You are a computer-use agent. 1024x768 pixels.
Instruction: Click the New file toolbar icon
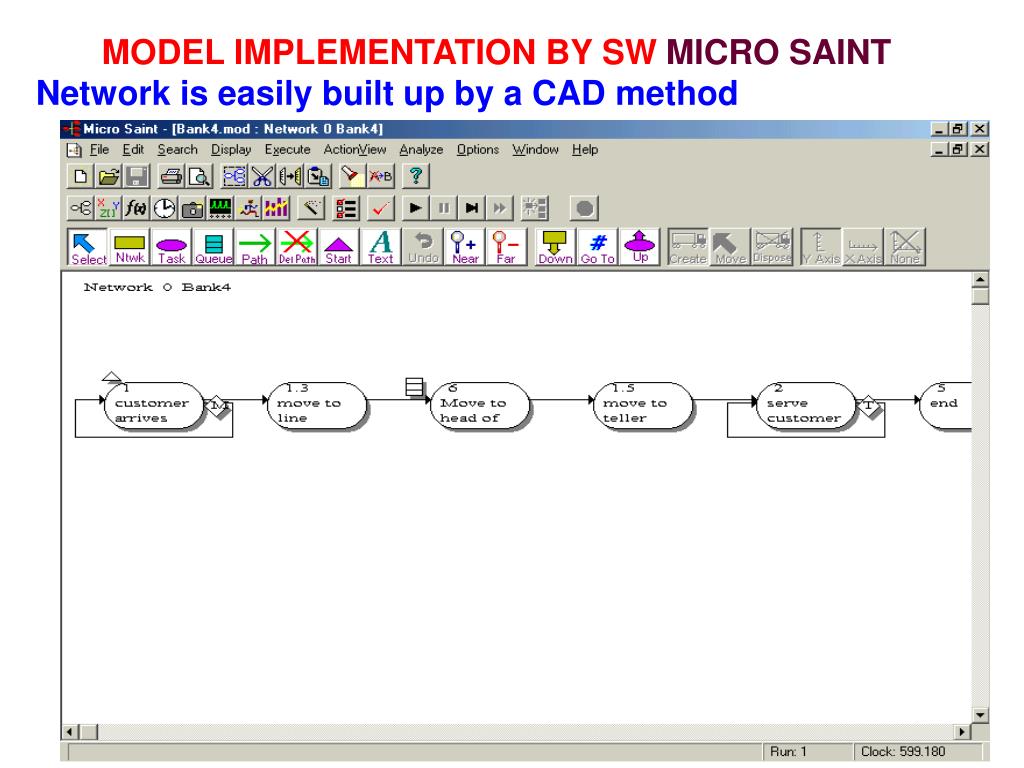(x=80, y=176)
